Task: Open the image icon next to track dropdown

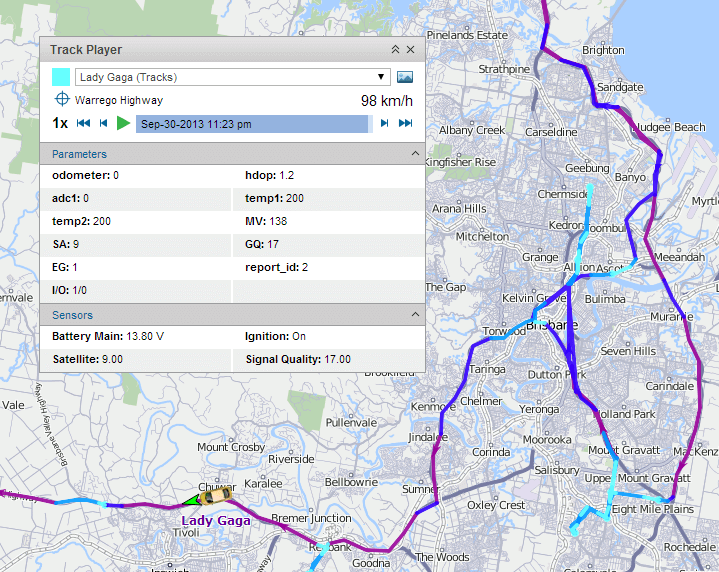Action: [404, 77]
